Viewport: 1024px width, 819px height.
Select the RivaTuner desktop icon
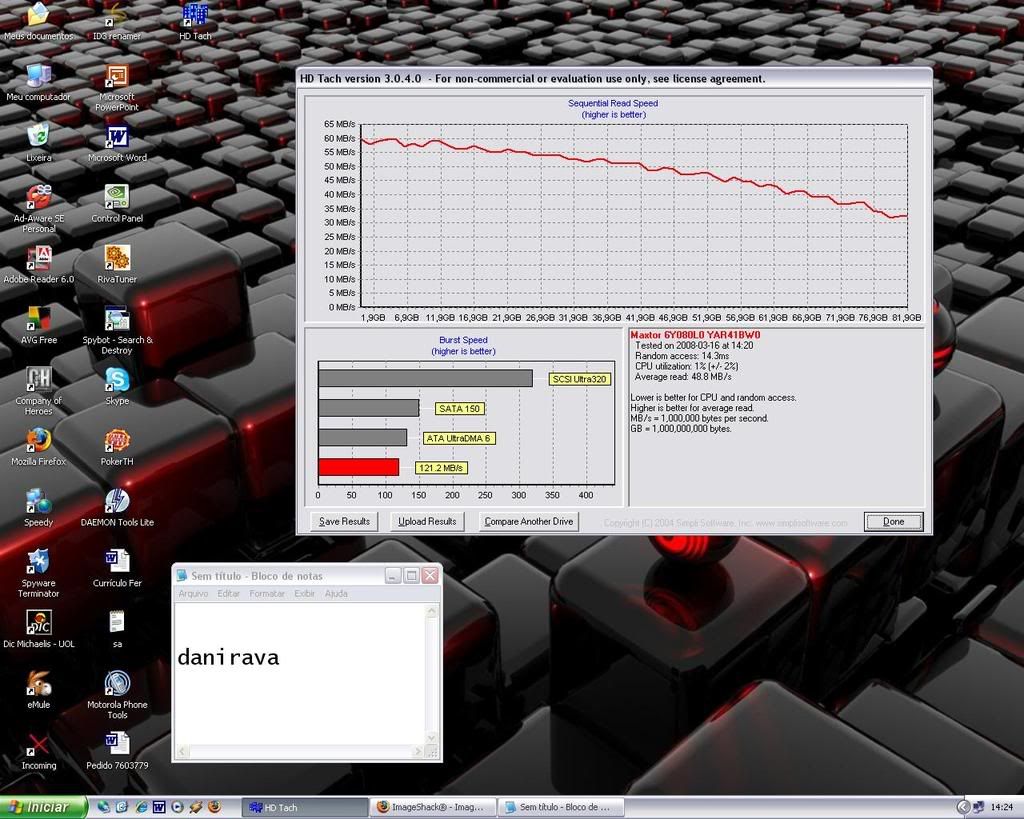(117, 258)
